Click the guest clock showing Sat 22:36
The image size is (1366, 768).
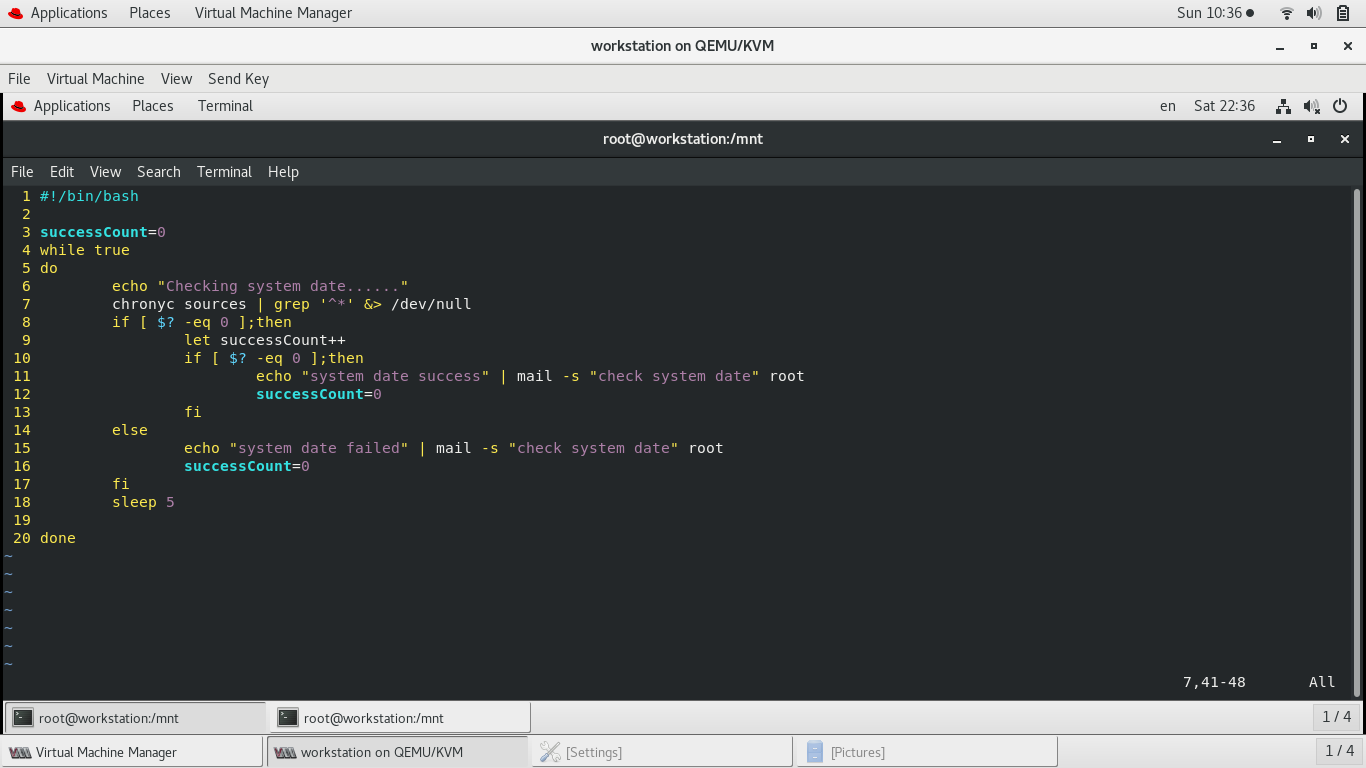1224,106
